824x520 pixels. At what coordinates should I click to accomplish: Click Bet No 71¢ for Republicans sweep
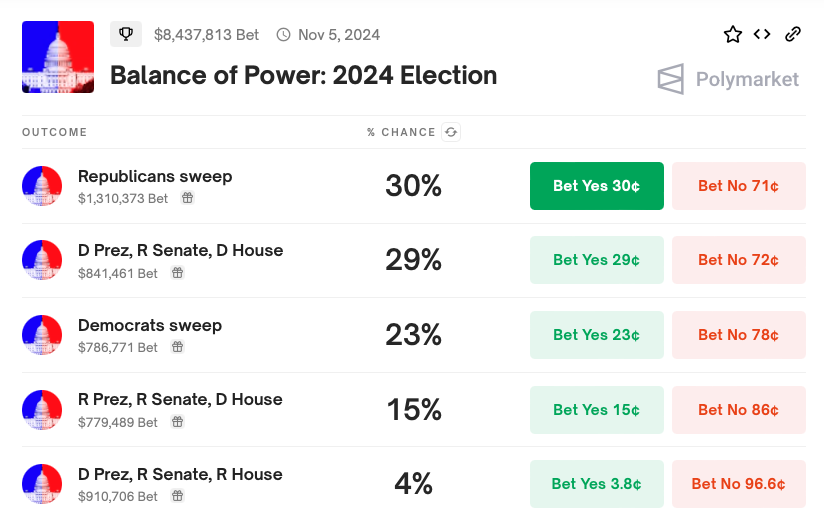coord(738,186)
